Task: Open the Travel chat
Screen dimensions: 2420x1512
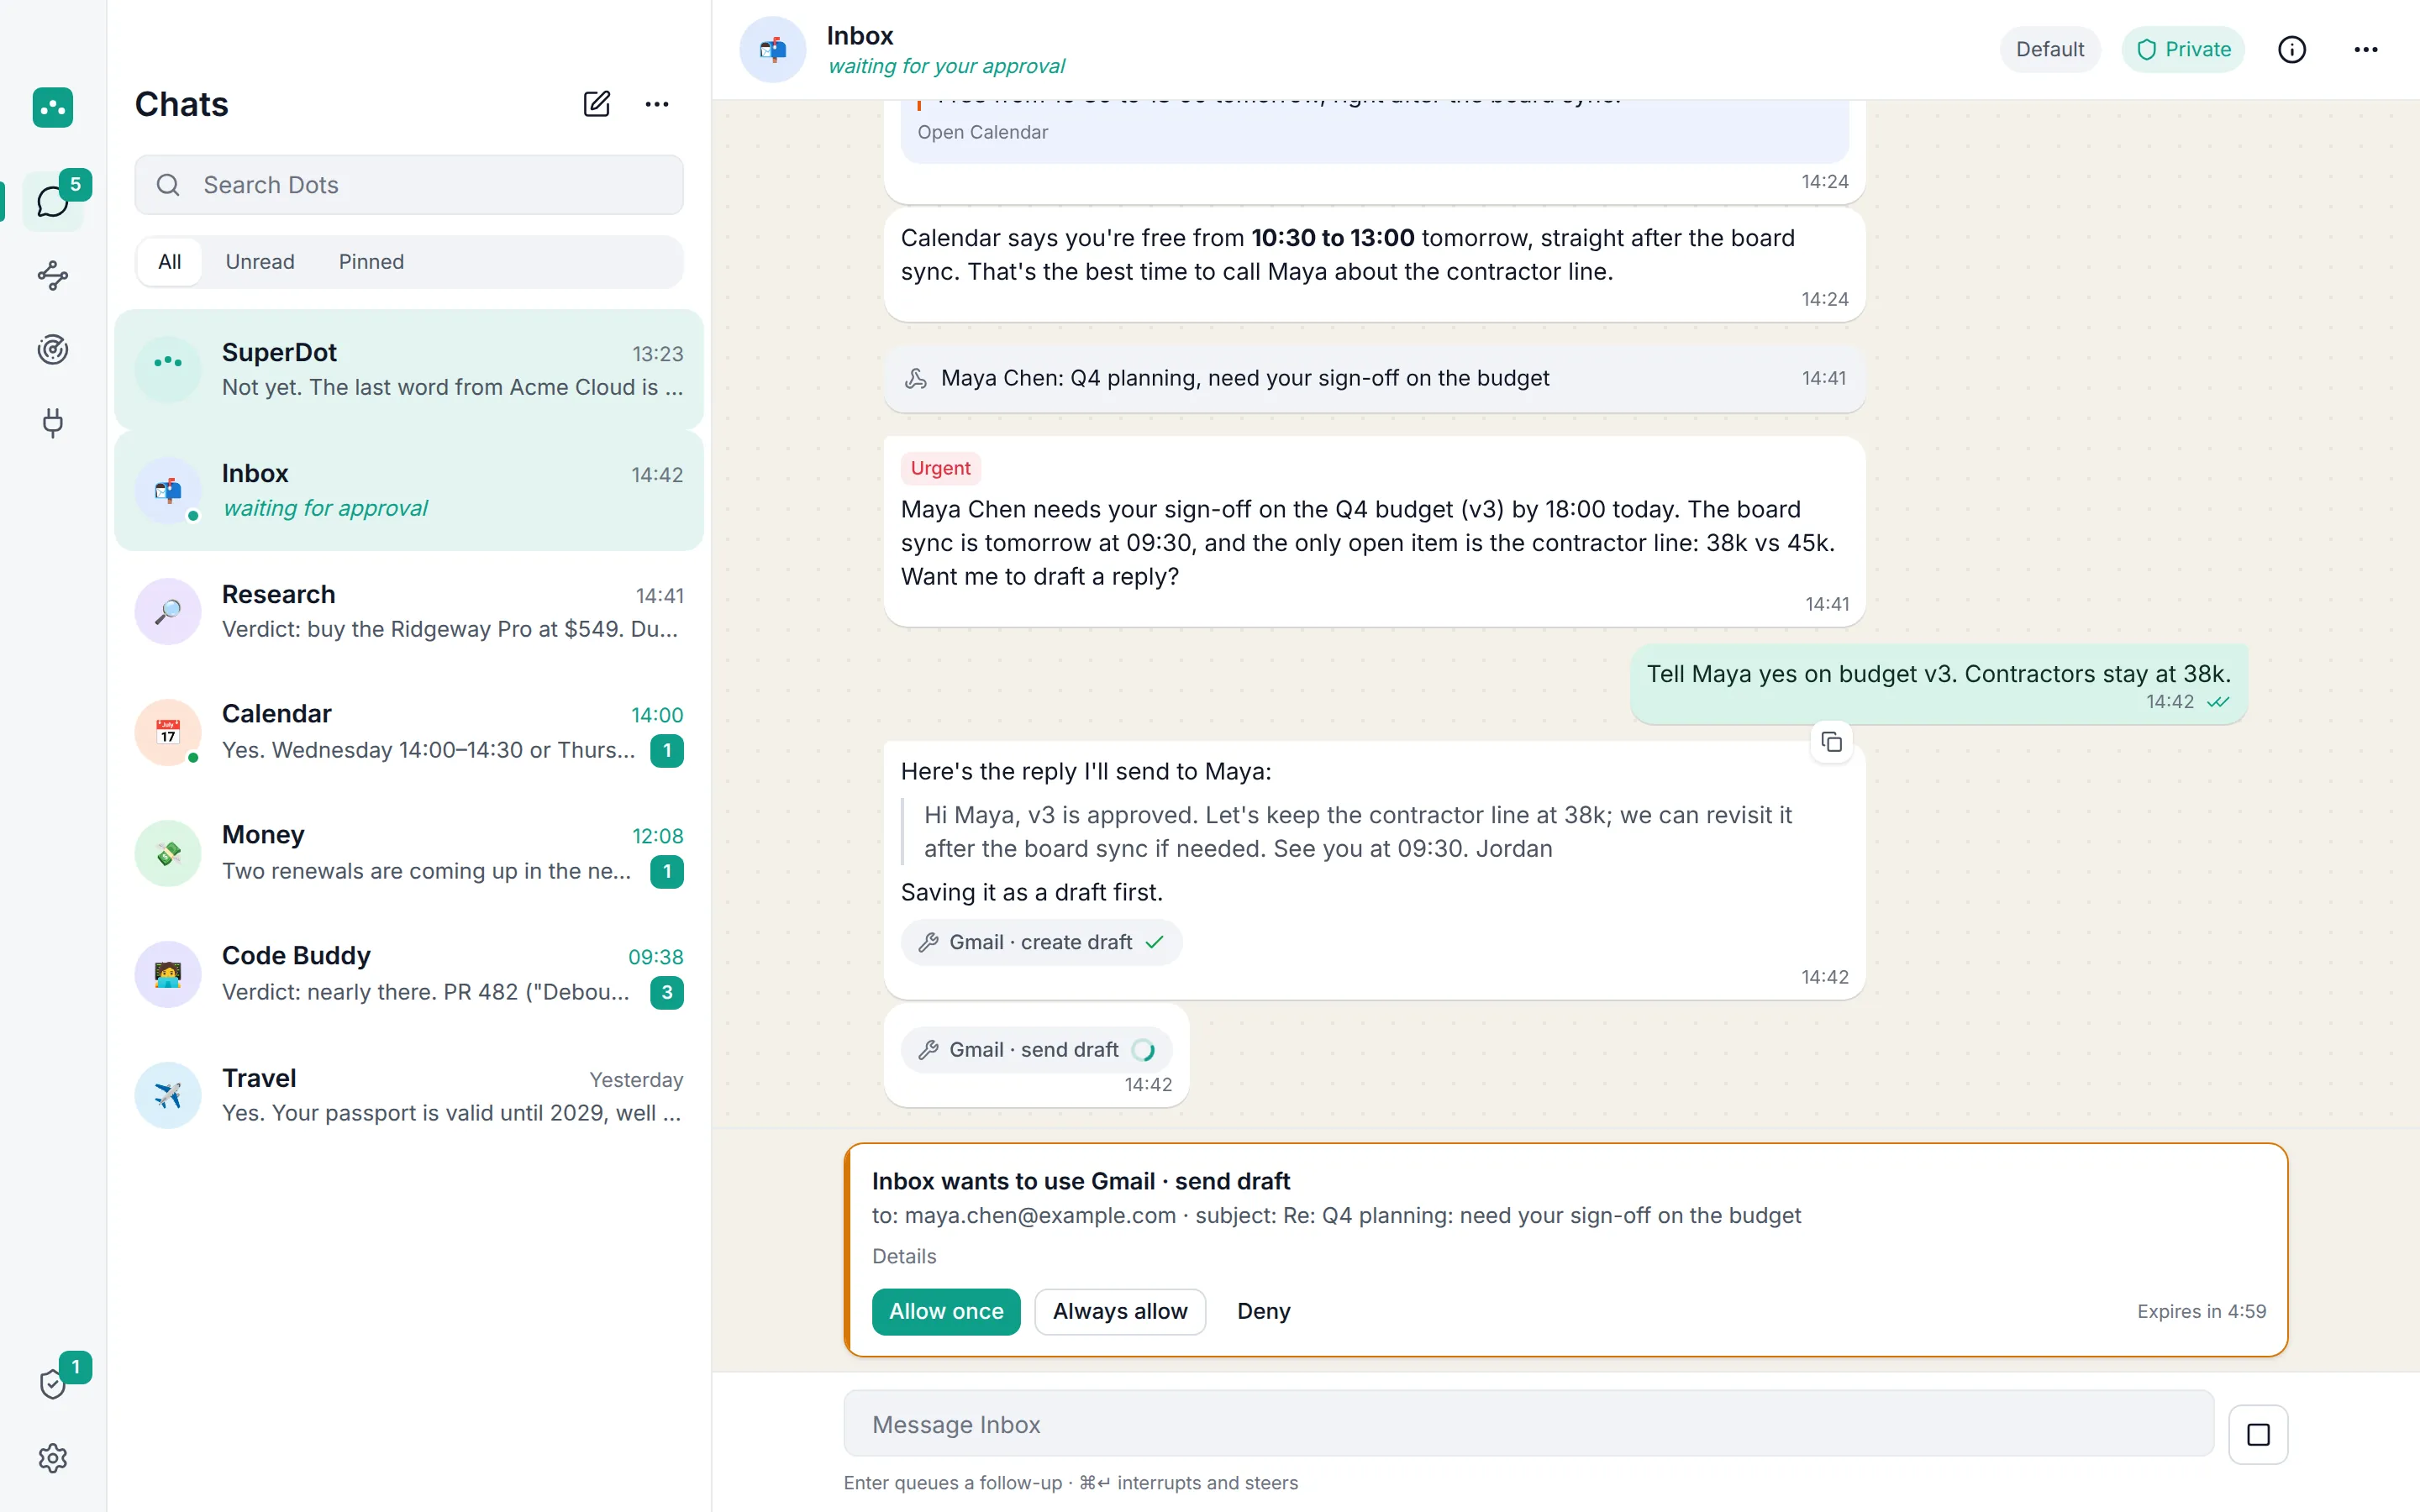Action: (409, 1095)
